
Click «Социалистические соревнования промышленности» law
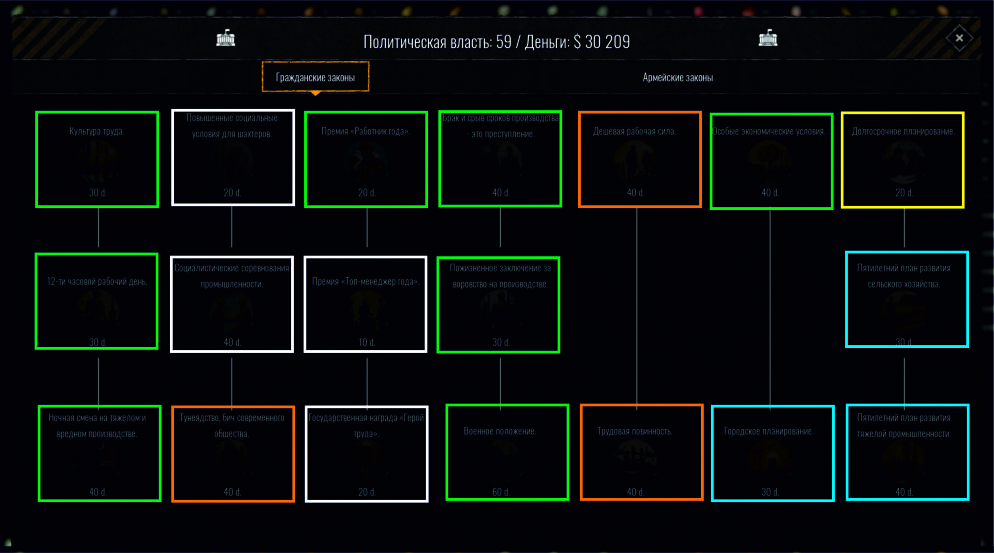click(x=232, y=305)
